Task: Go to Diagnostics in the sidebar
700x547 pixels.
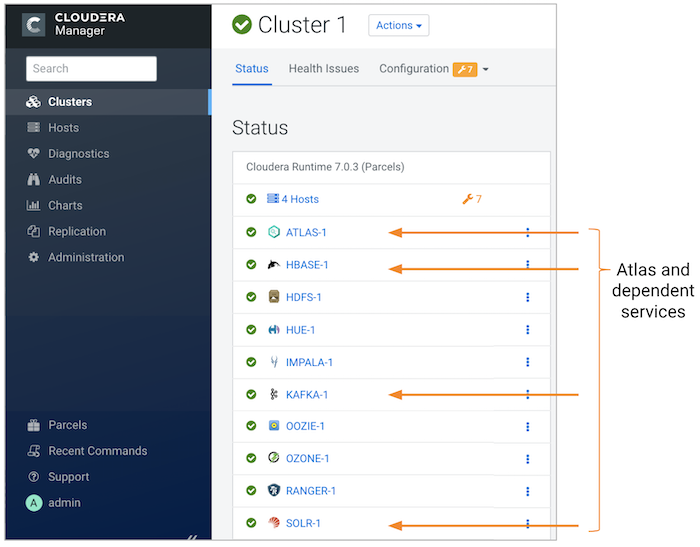Action: 78,154
